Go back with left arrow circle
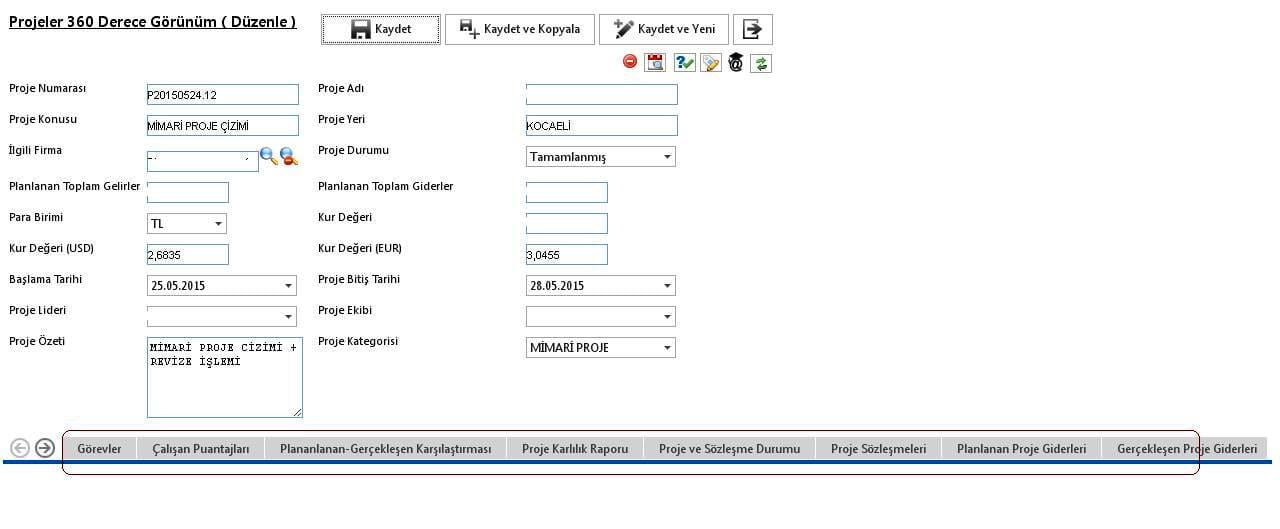This screenshot has height=529, width=1280. pyautogui.click(x=19, y=448)
